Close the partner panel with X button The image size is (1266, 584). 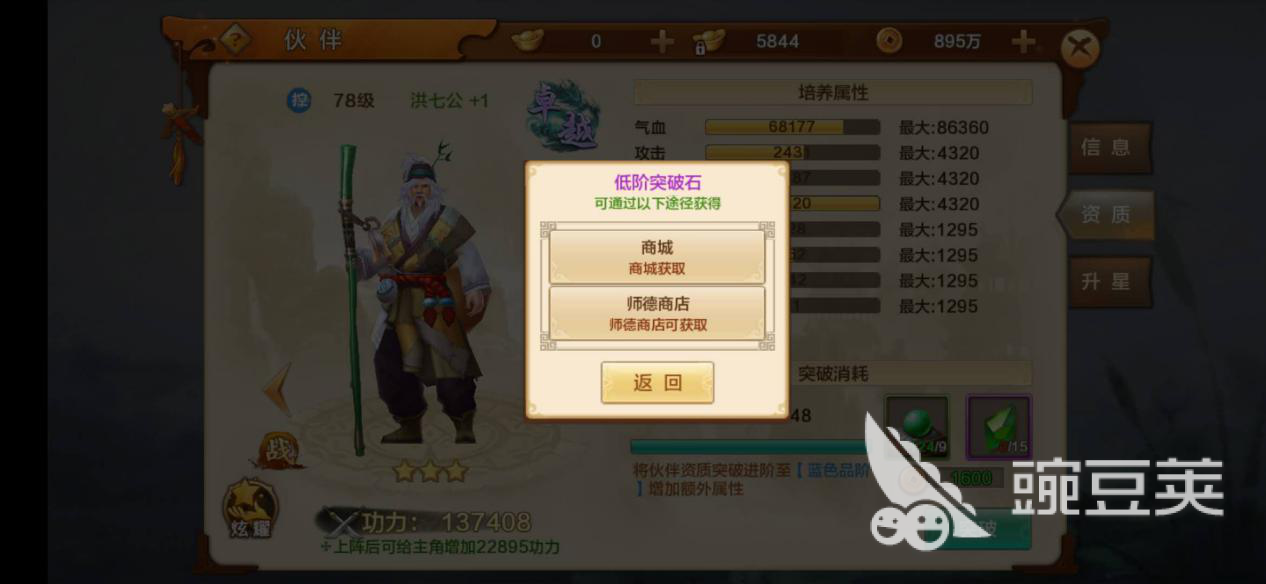pos(1080,48)
